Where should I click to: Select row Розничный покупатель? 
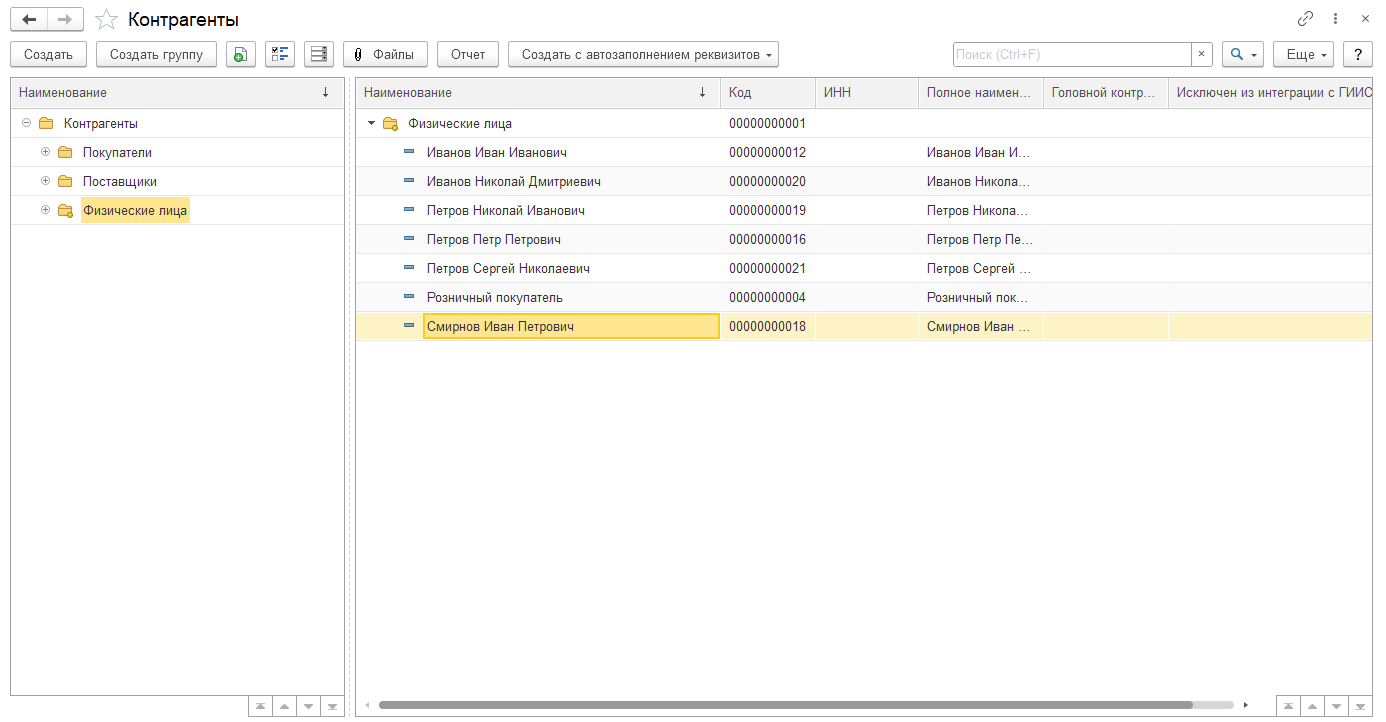coord(864,297)
